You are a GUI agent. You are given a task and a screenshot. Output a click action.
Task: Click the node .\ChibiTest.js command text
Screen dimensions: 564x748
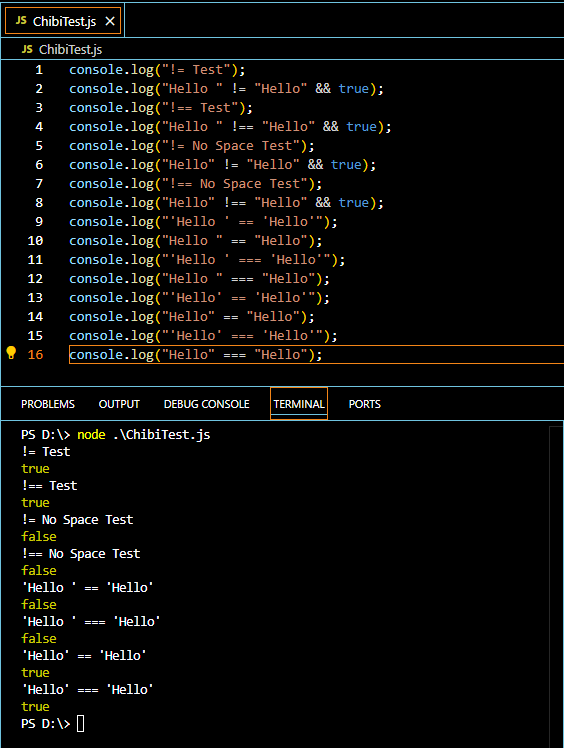pos(144,435)
